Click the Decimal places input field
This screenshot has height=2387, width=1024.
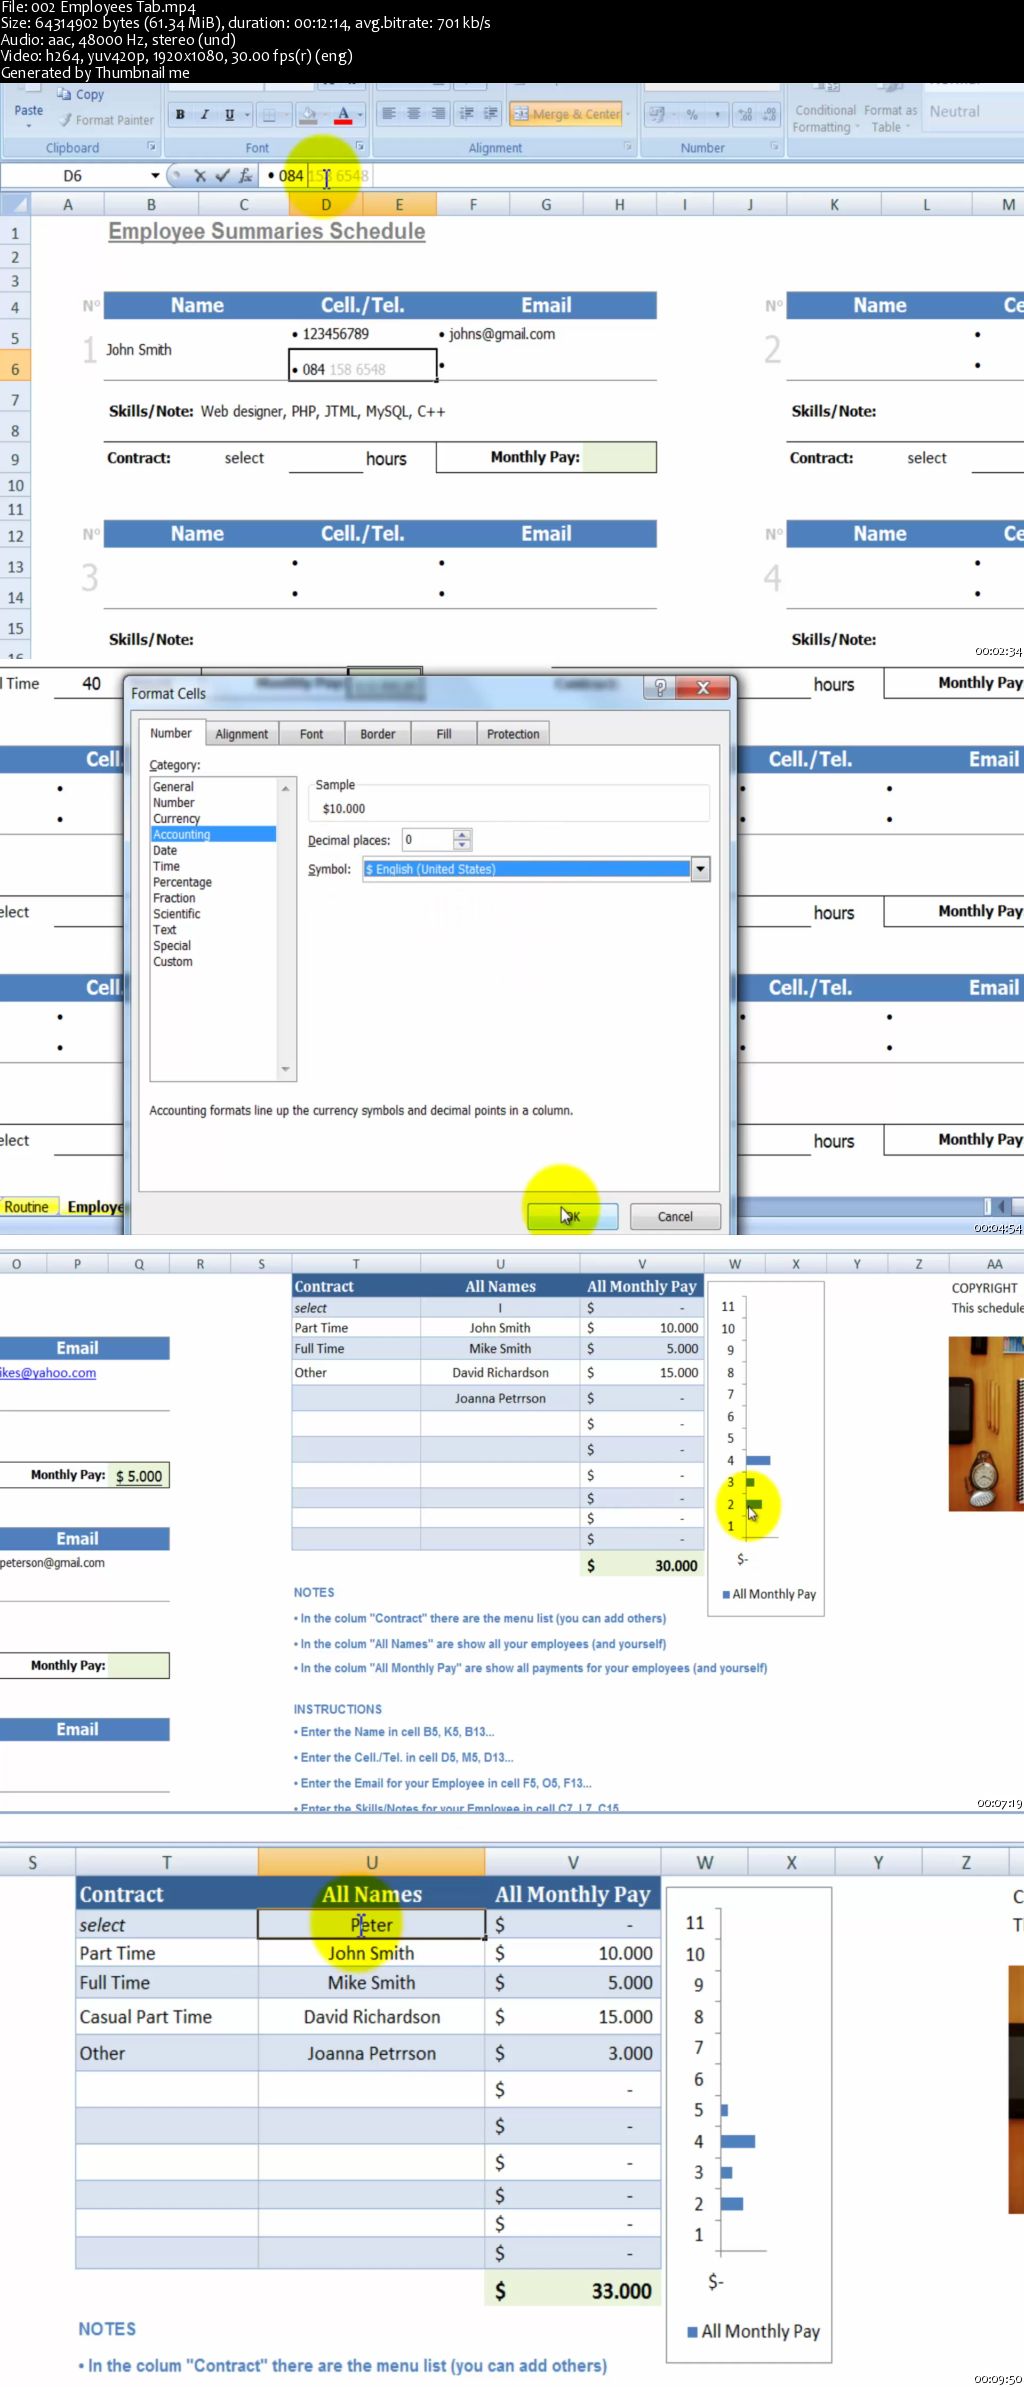tap(427, 840)
